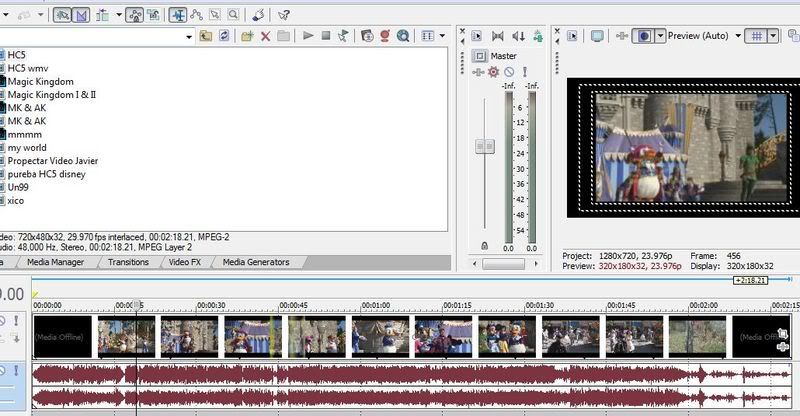Expand the Split Screen View dropdown
Image resolution: width=800 pixels, height=416 pixels.
[x=660, y=36]
